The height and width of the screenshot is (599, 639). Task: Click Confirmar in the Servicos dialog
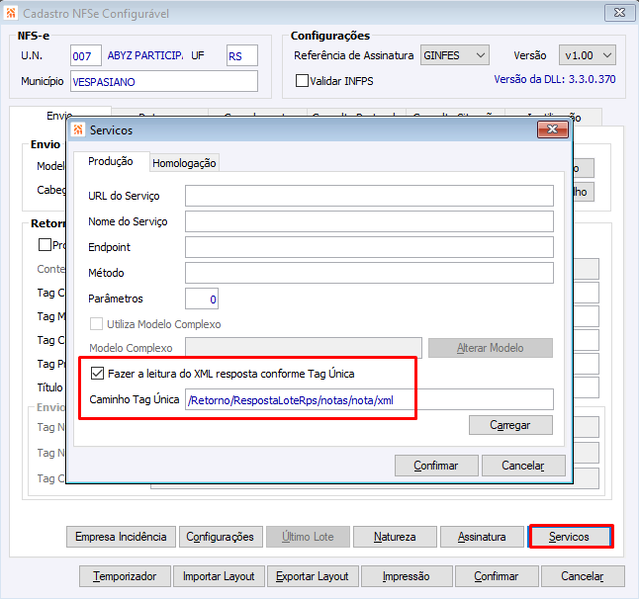436,465
